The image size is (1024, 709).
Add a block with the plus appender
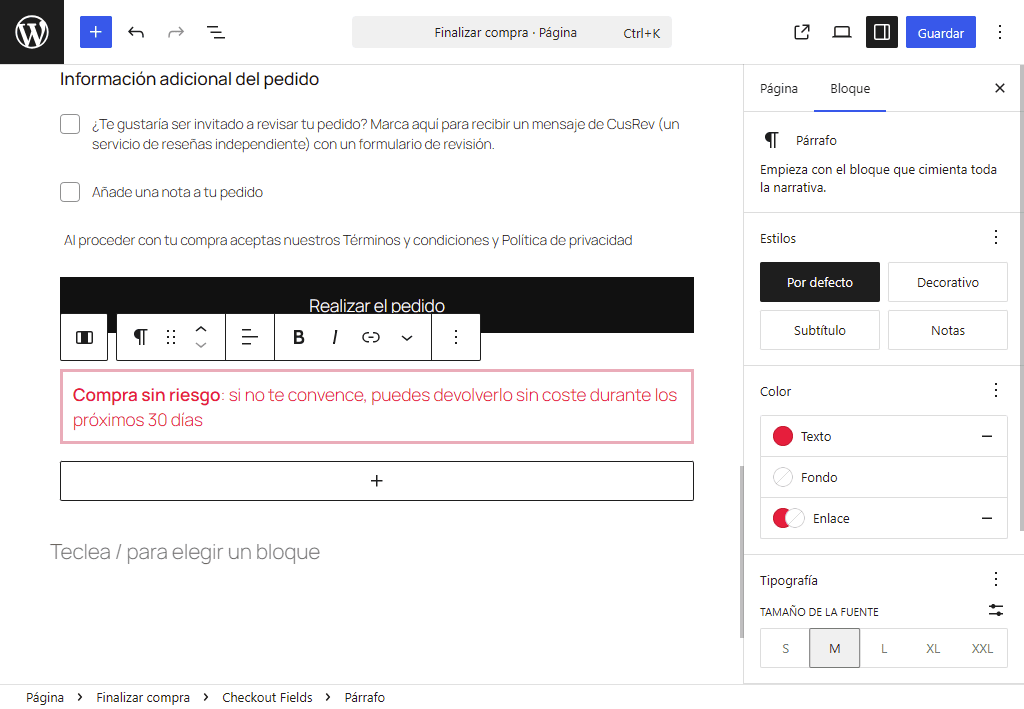coord(377,481)
